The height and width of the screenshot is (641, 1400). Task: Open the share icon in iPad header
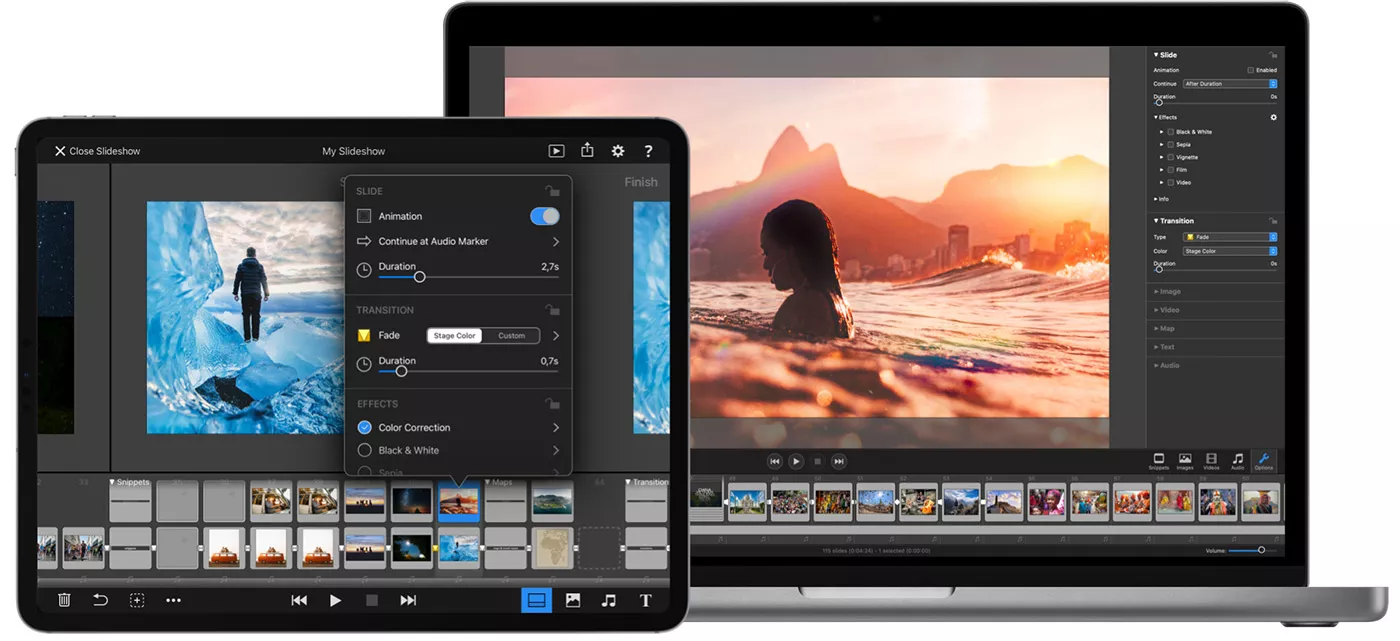tap(587, 151)
